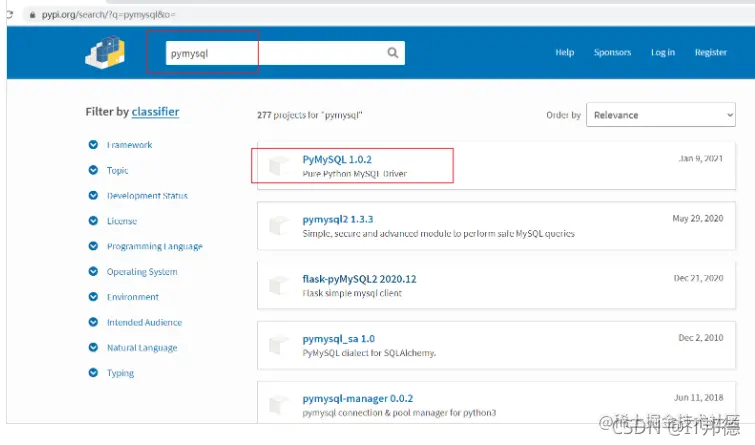The height and width of the screenshot is (445, 755).
Task: Open the flask-pyMySQL2 2020.12 result
Action: pos(359,279)
